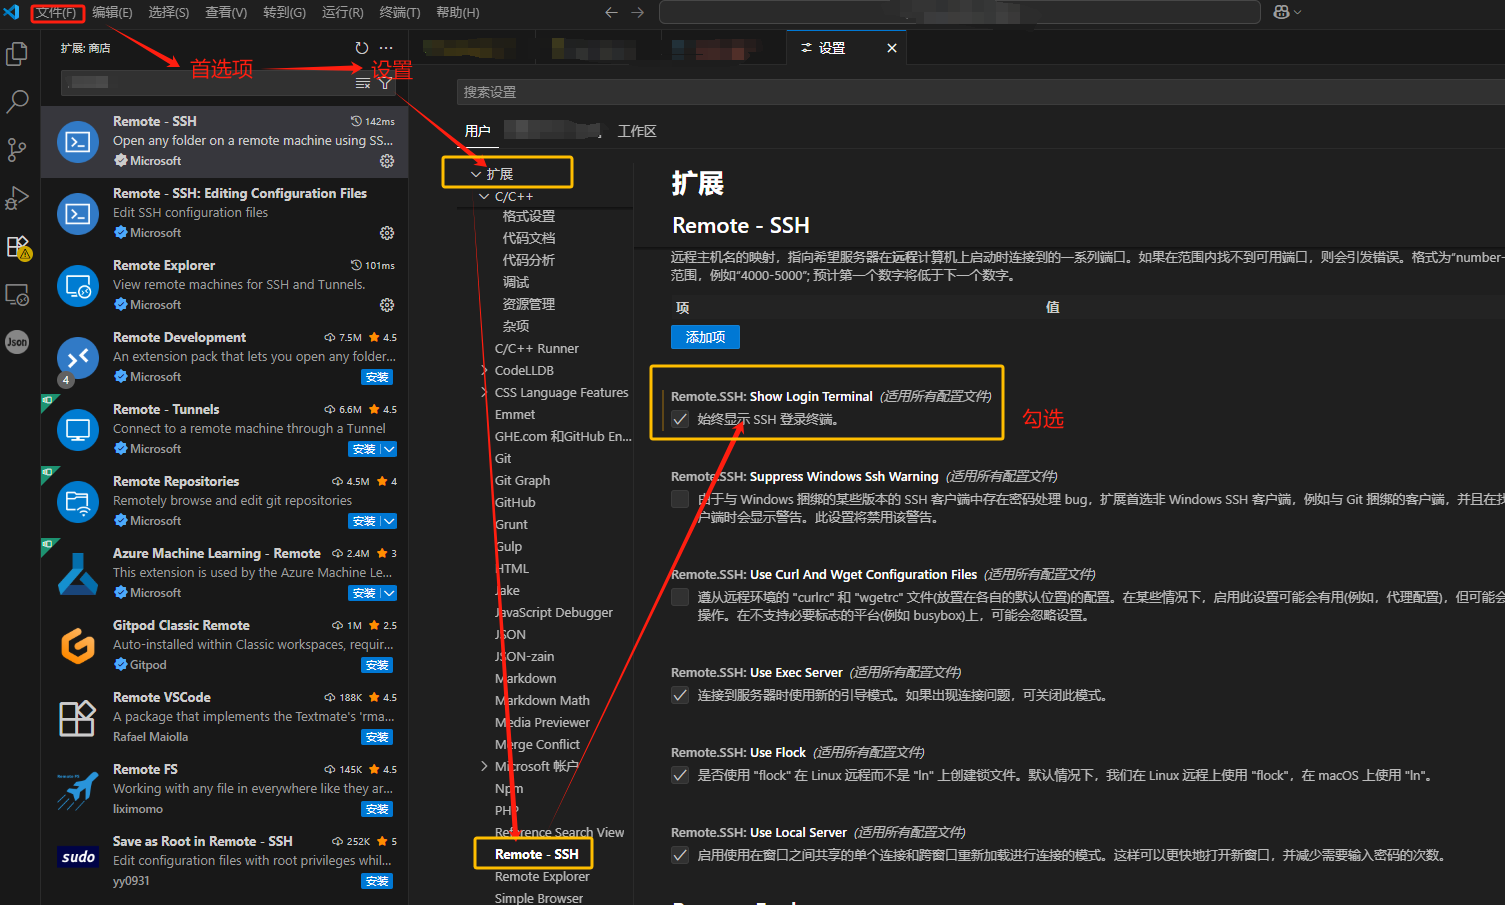The image size is (1505, 905).
Task: Open Run and Debug view
Action: tap(17, 198)
